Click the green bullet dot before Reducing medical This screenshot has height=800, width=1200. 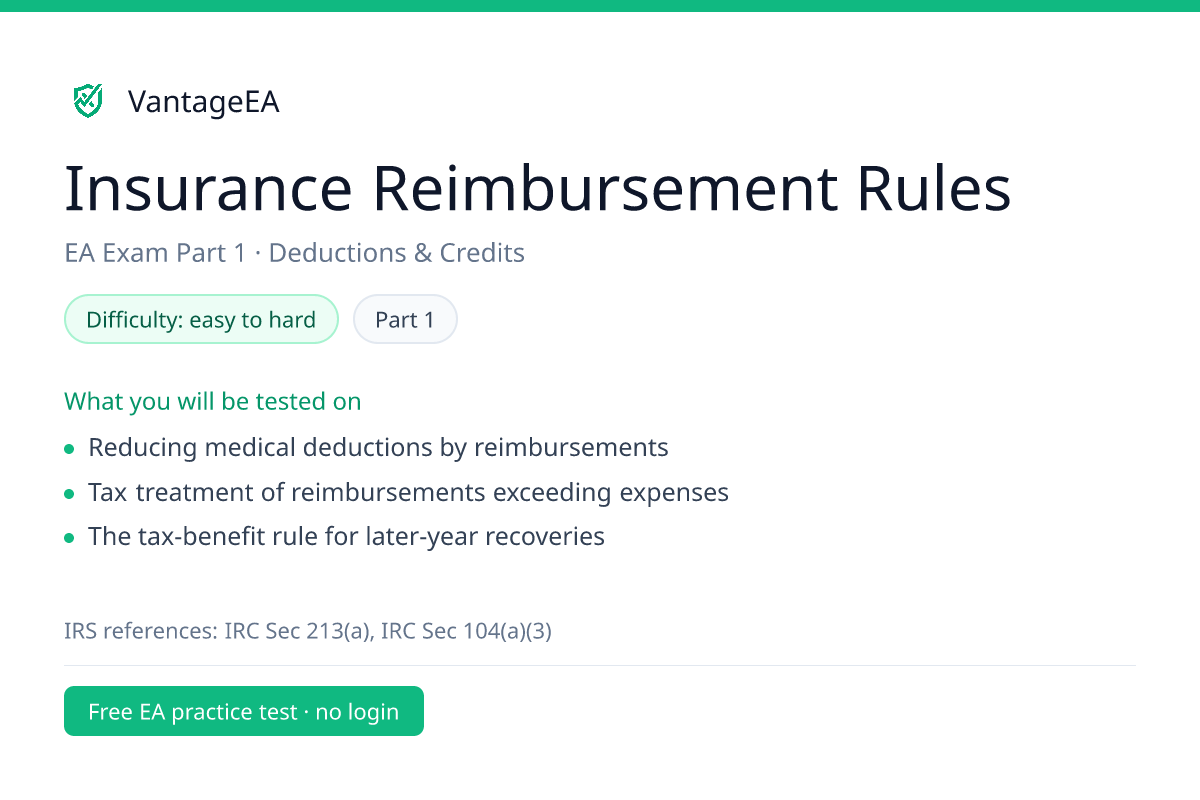tap(69, 449)
